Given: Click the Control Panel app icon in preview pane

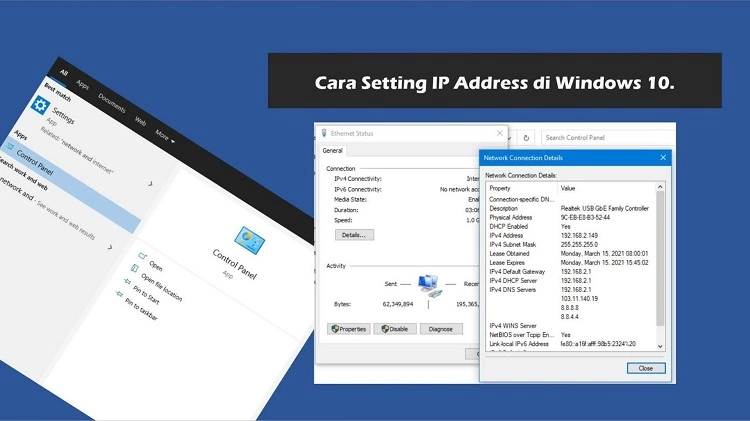Looking at the screenshot, I should point(249,241).
